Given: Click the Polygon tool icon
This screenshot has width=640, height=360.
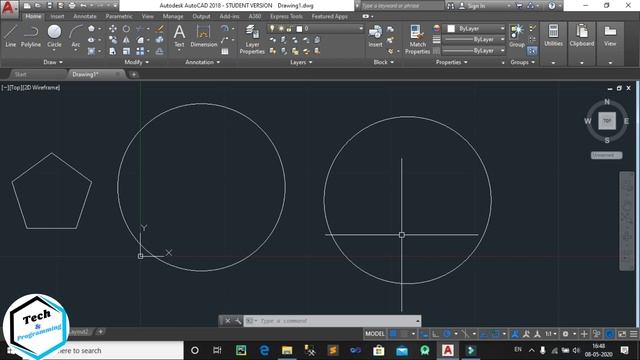Looking at the screenshot, I should click(91, 29).
